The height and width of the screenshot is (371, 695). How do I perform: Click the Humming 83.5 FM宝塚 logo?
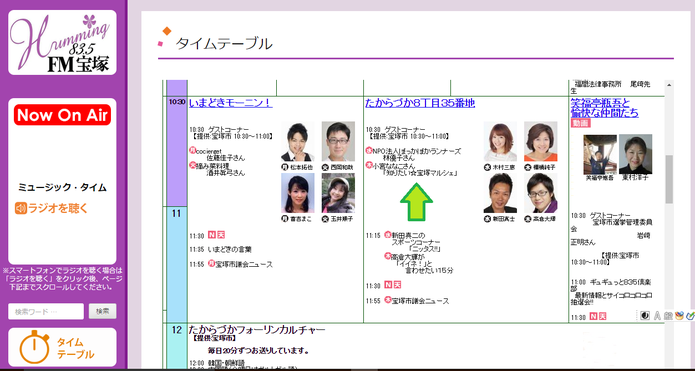pyautogui.click(x=62, y=43)
